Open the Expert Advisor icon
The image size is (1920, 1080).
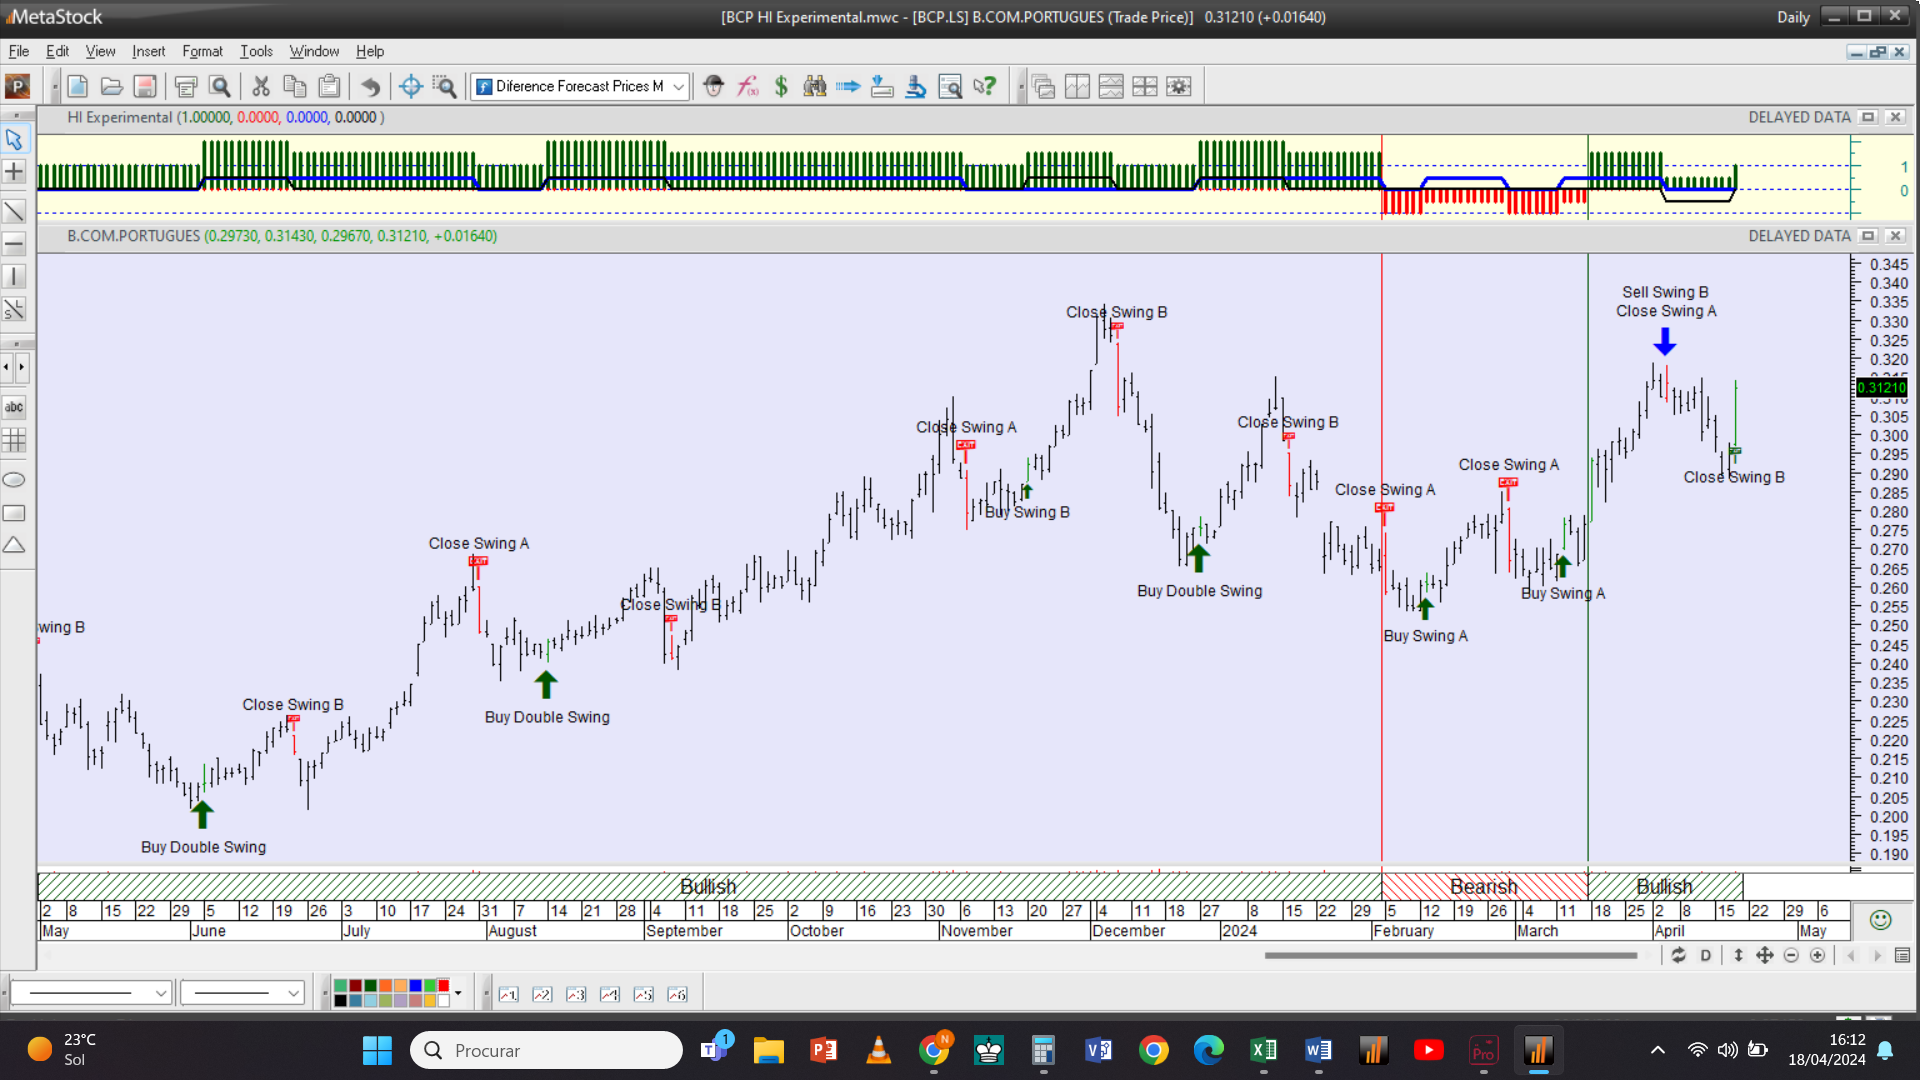tap(713, 86)
